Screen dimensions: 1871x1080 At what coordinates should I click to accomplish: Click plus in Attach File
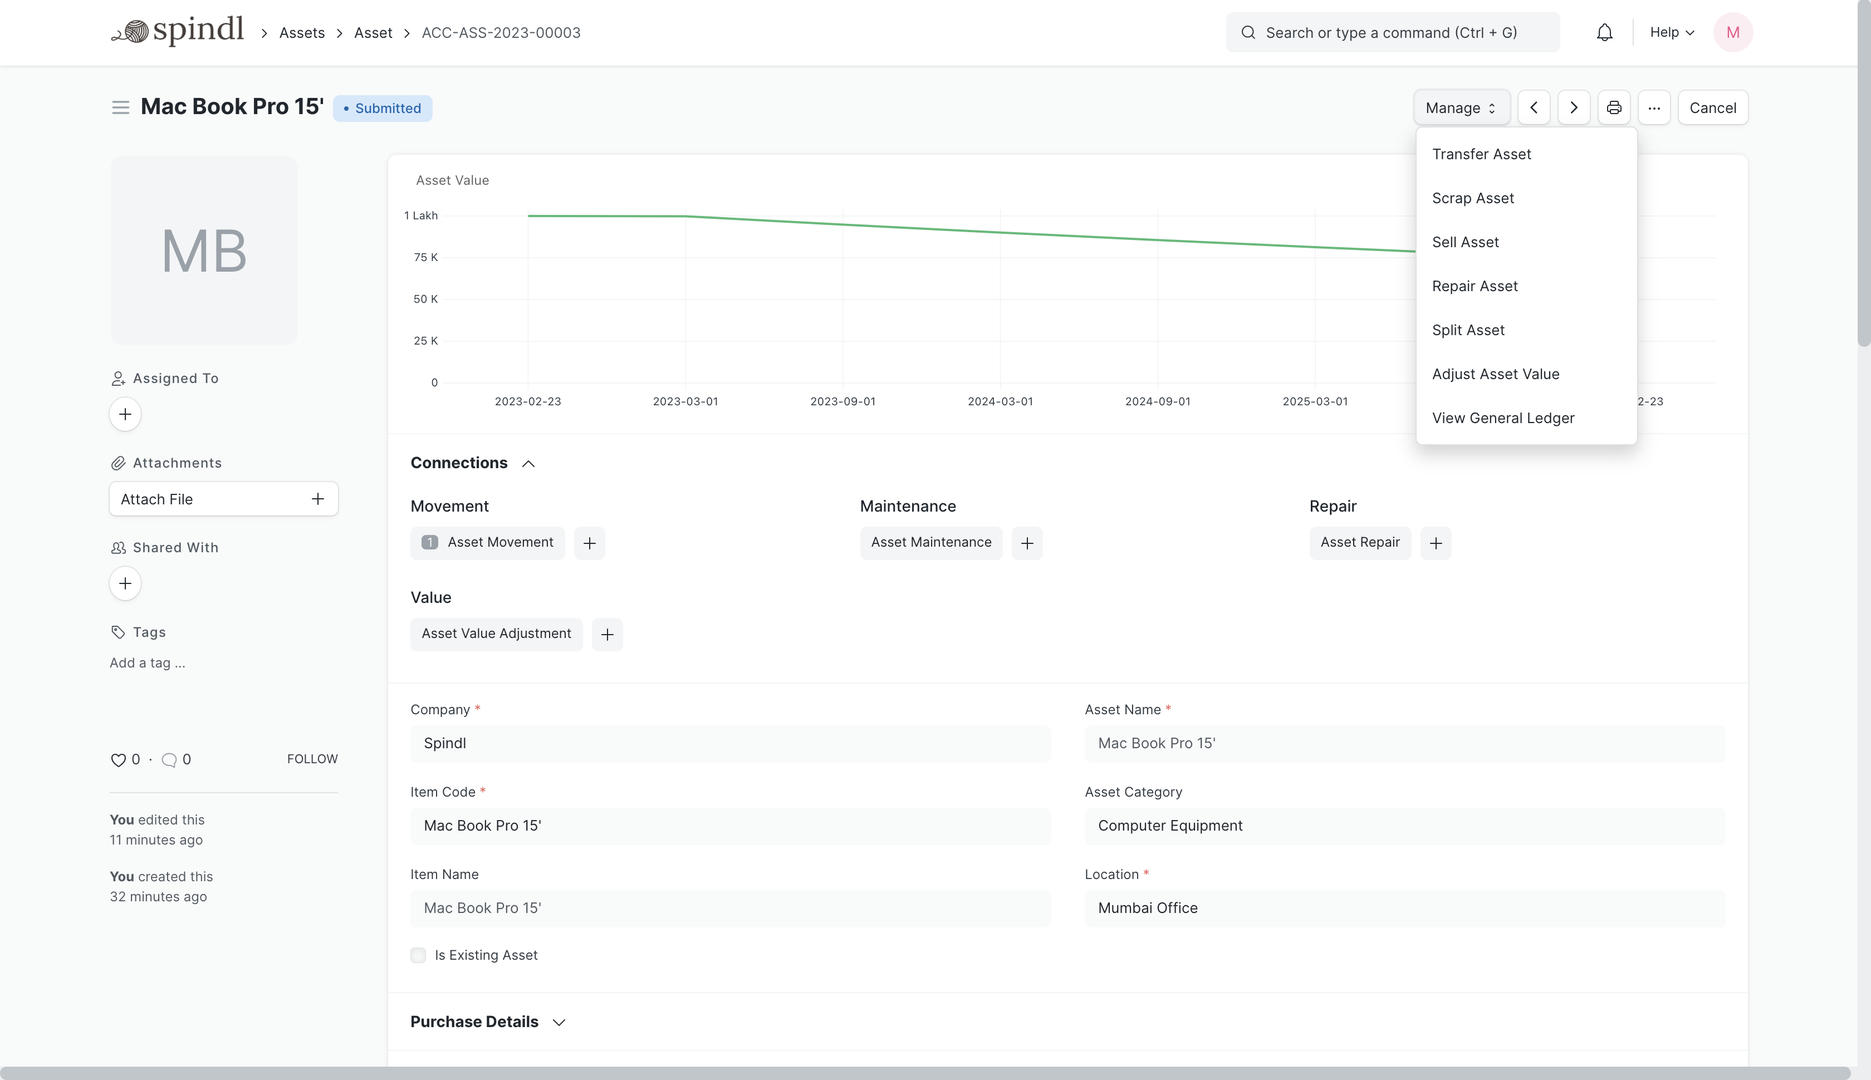point(317,499)
